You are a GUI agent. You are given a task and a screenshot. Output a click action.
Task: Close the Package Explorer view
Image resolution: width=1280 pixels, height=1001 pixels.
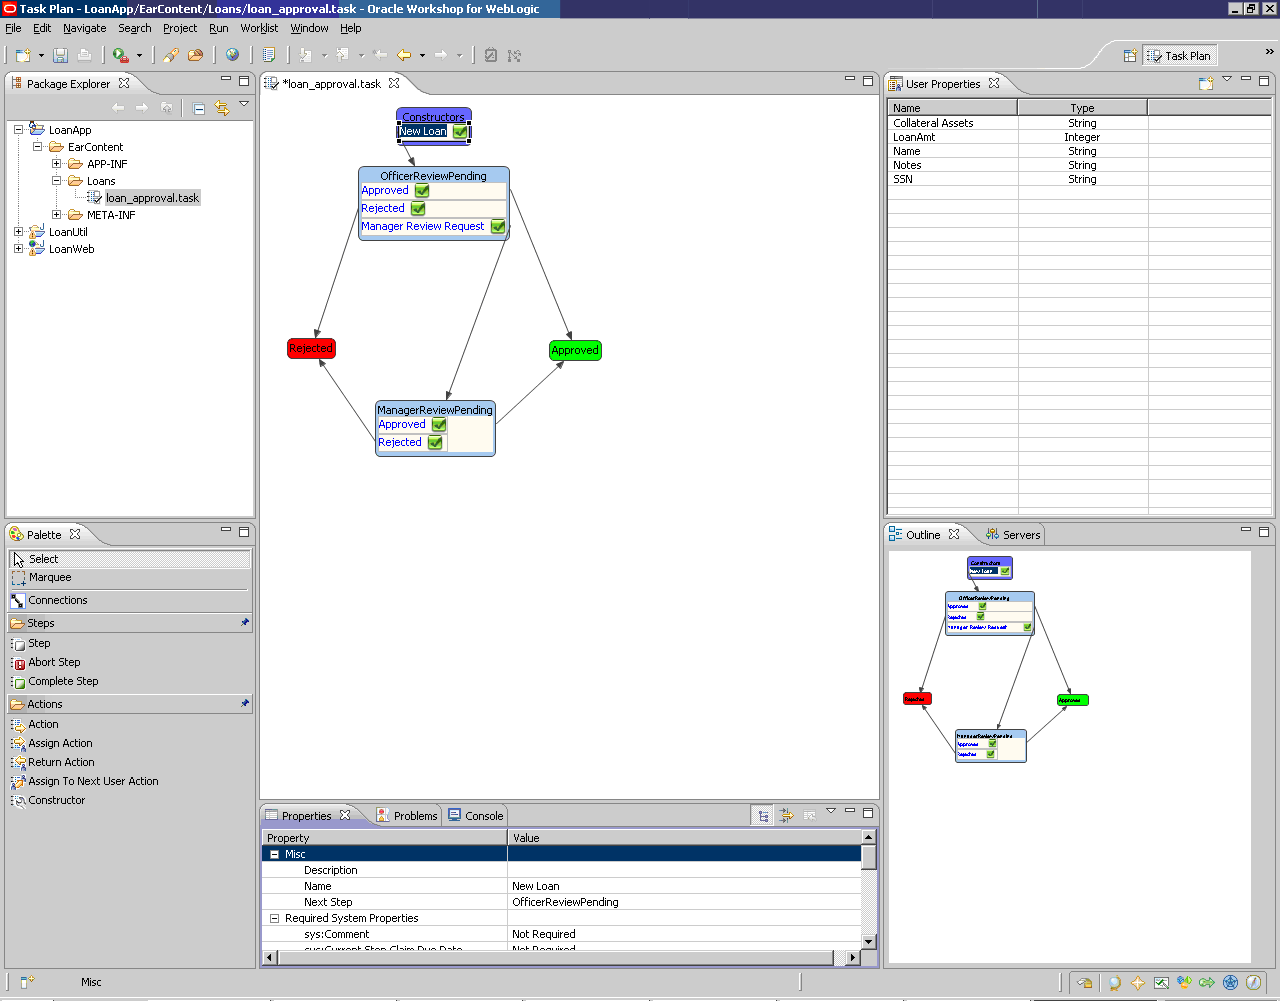124,83
